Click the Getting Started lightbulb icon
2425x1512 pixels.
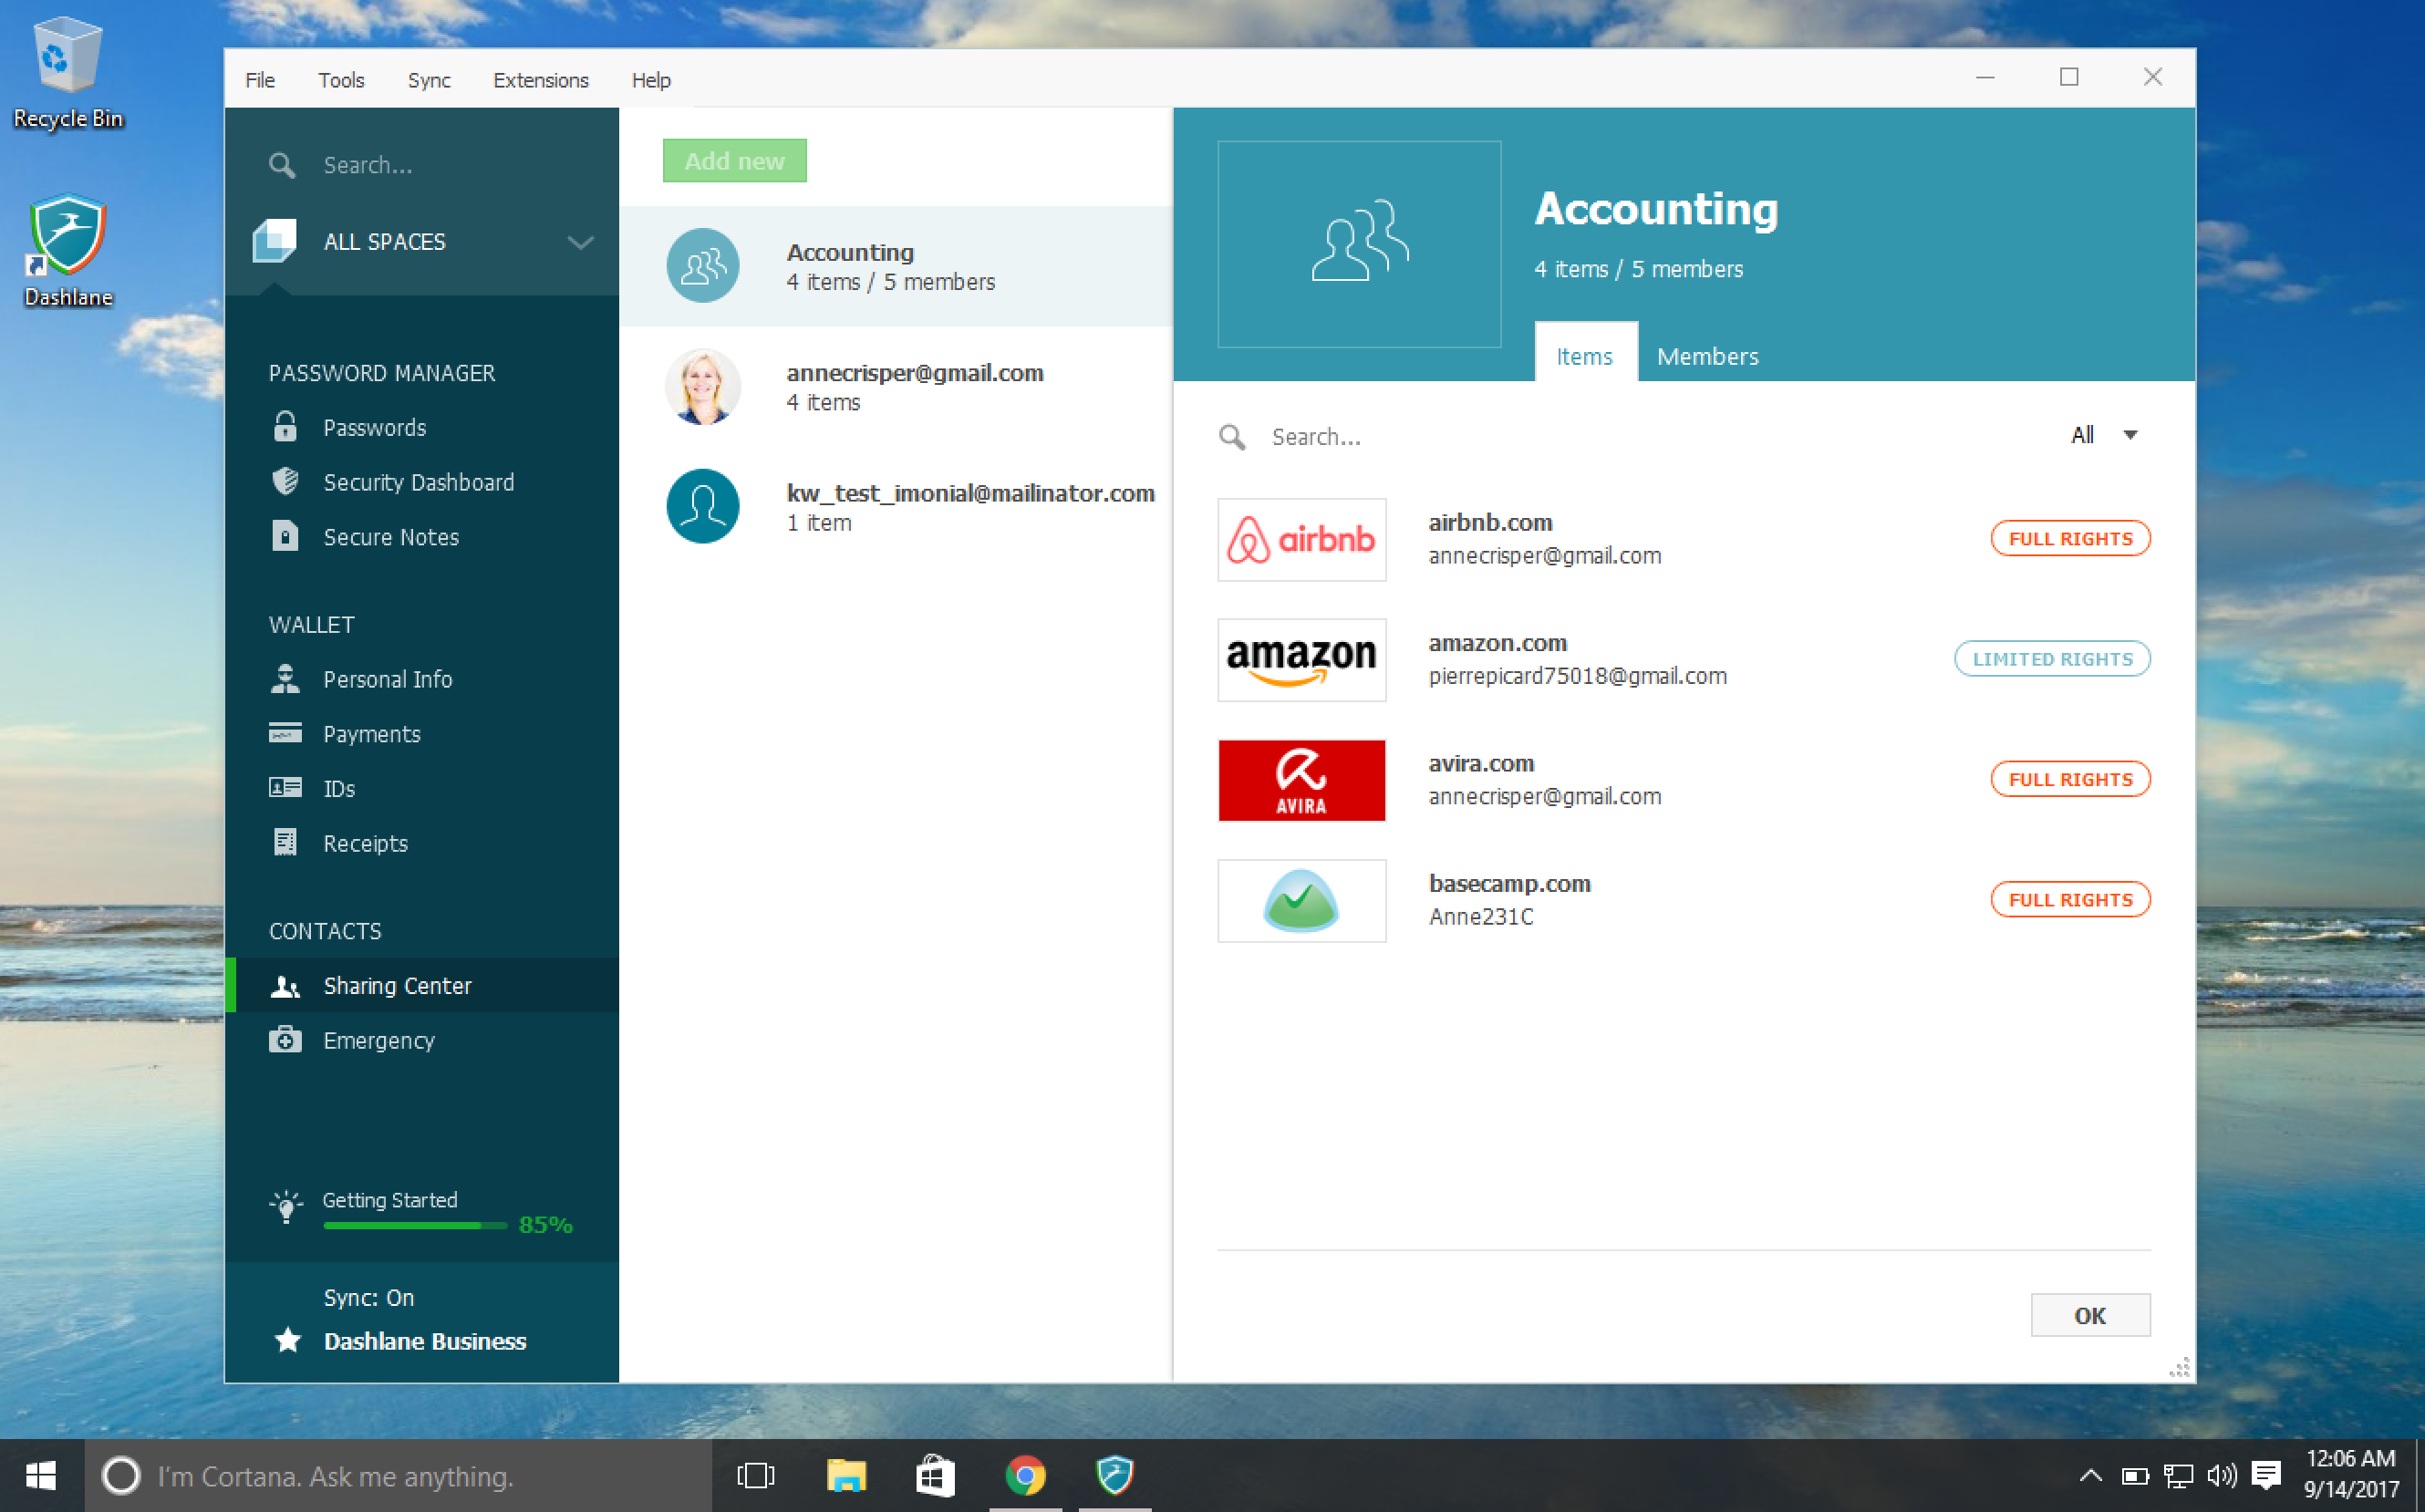pos(286,1206)
